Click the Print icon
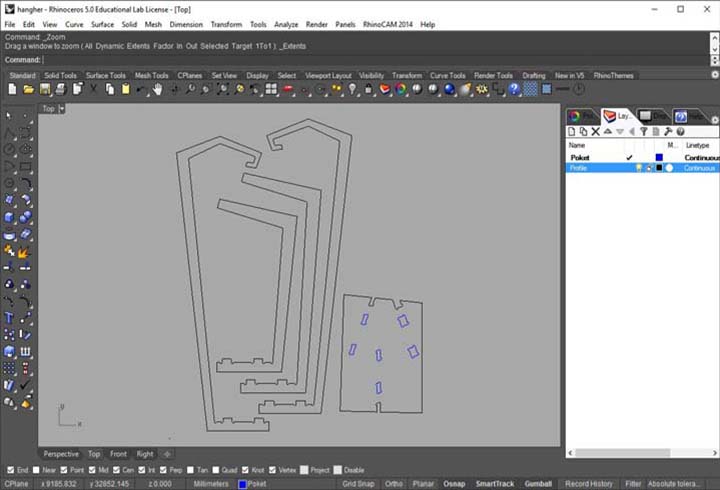The width and height of the screenshot is (720, 490). tap(61, 89)
